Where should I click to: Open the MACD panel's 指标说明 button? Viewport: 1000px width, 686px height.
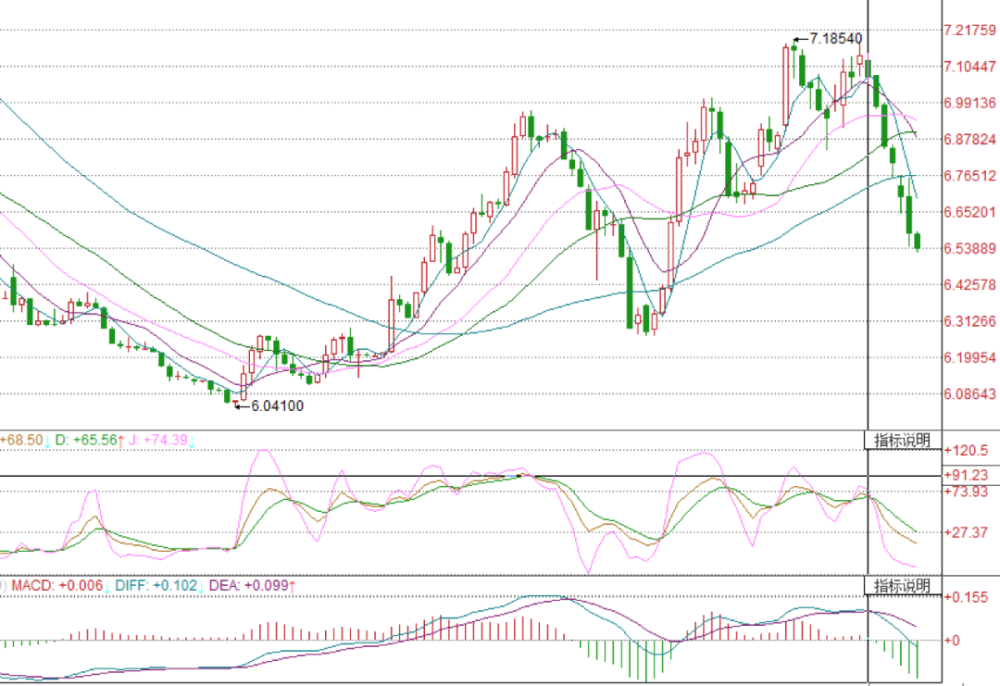tap(902, 585)
